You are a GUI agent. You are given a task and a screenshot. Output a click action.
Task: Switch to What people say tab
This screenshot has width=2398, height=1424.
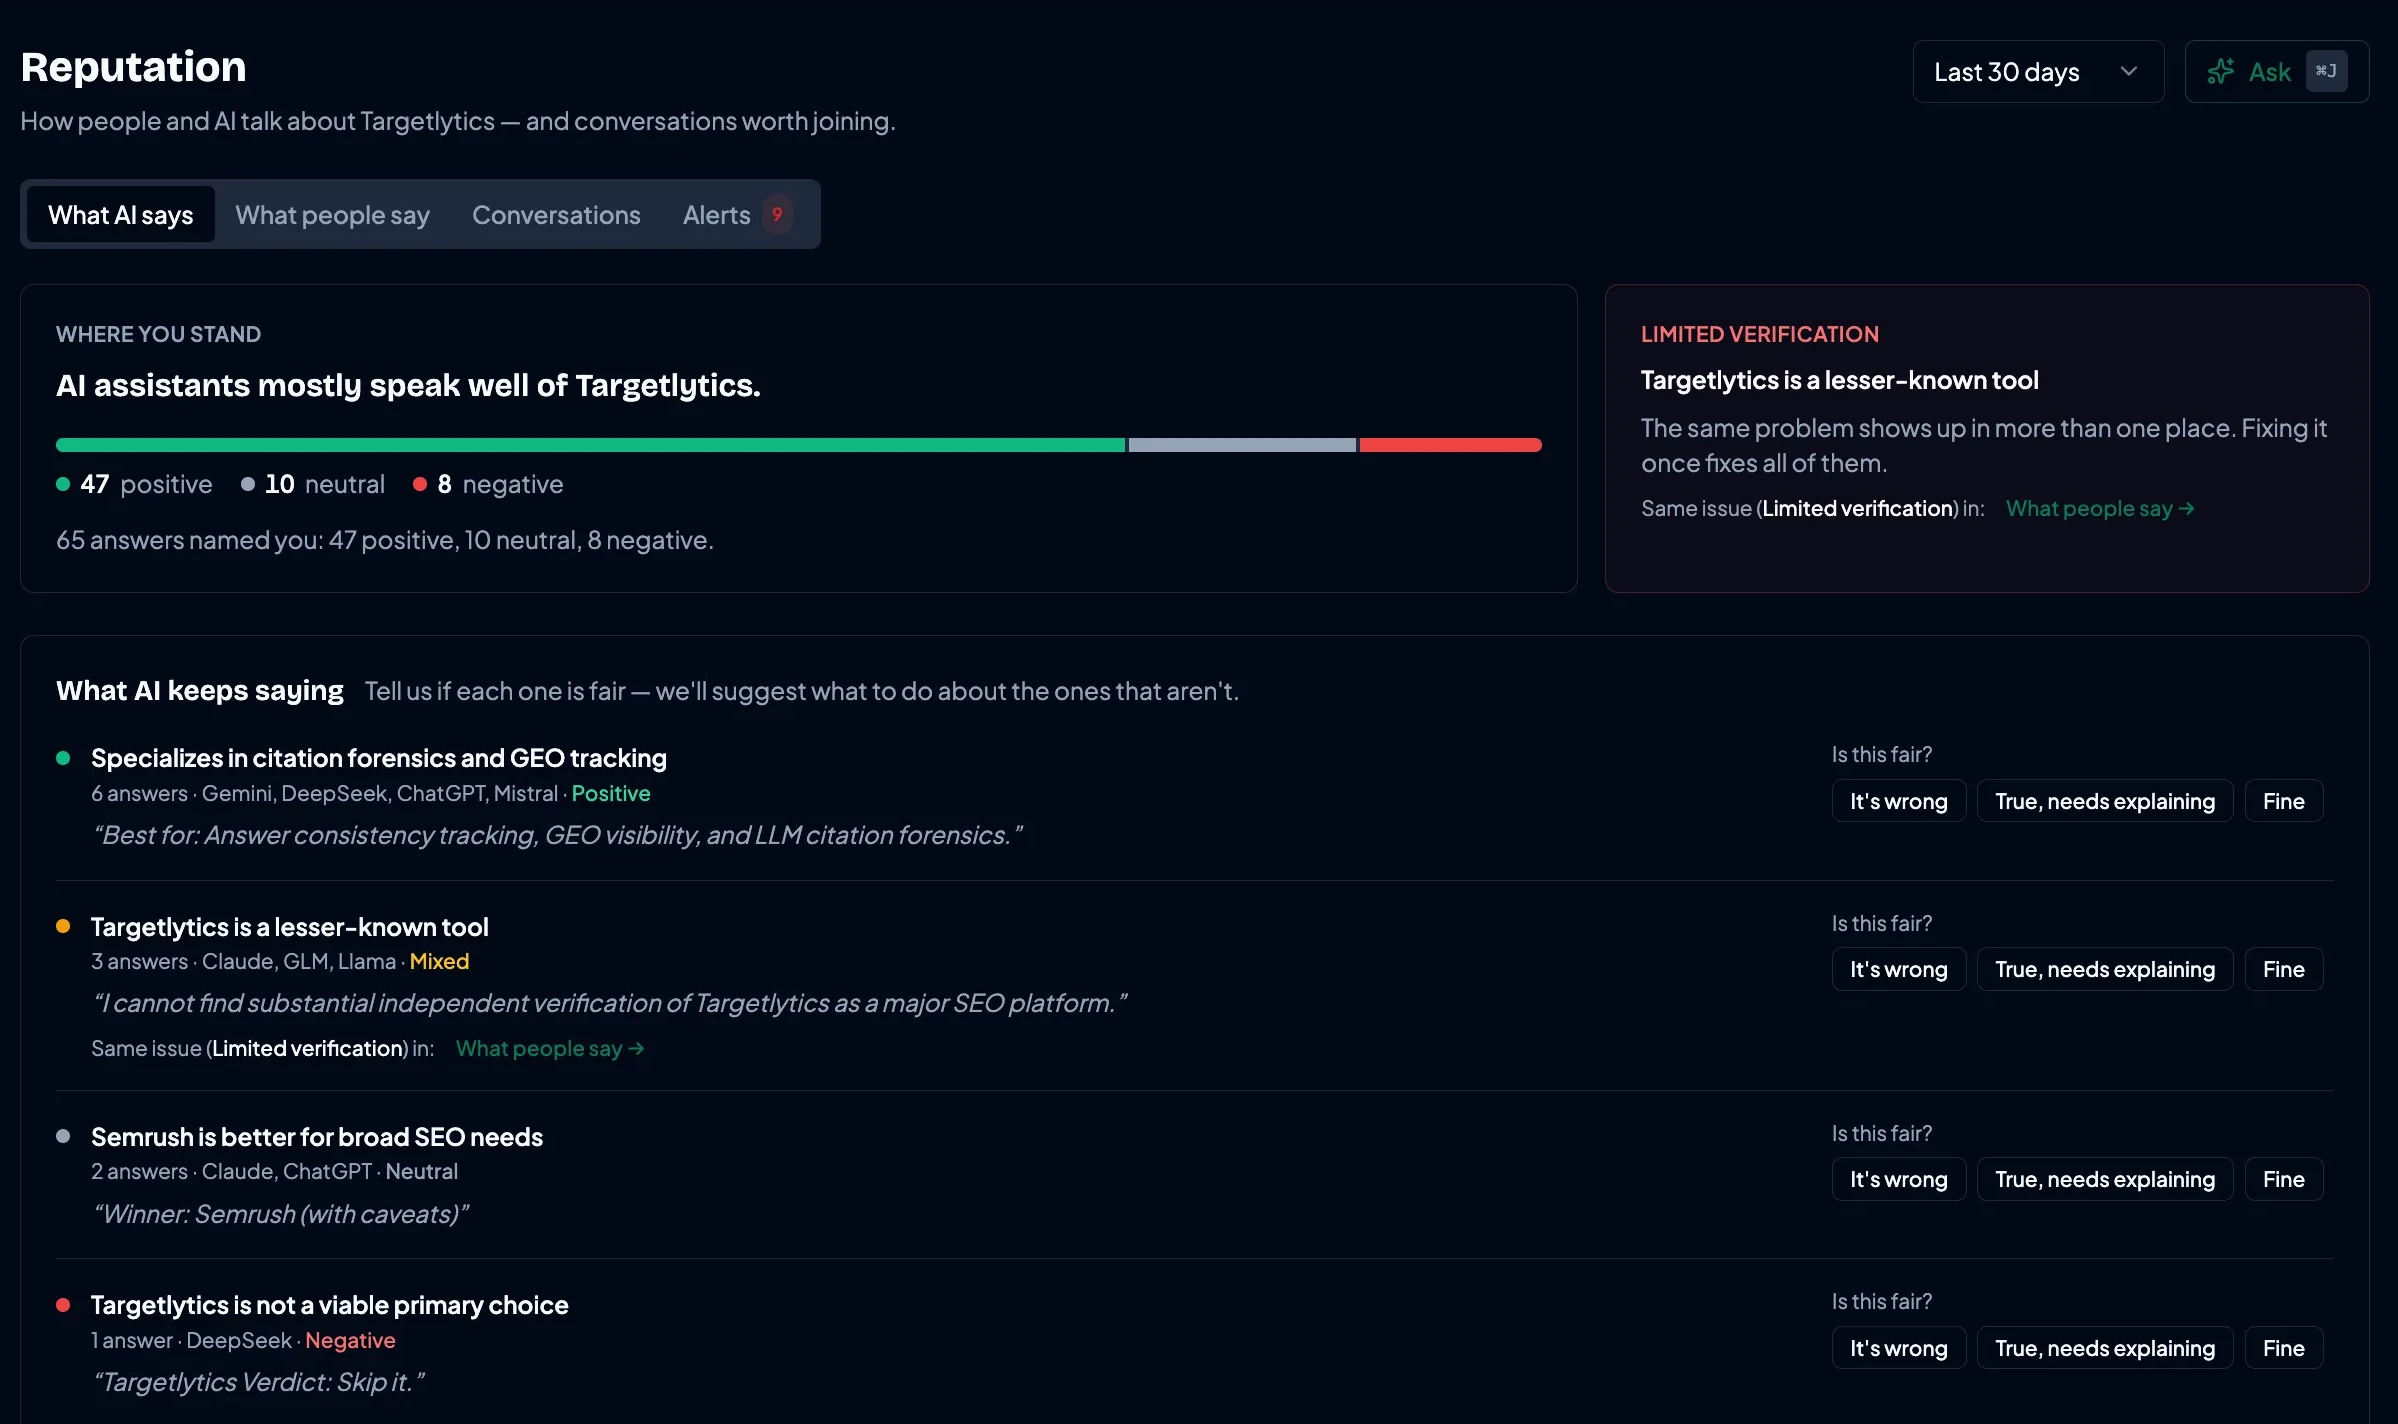coord(332,215)
